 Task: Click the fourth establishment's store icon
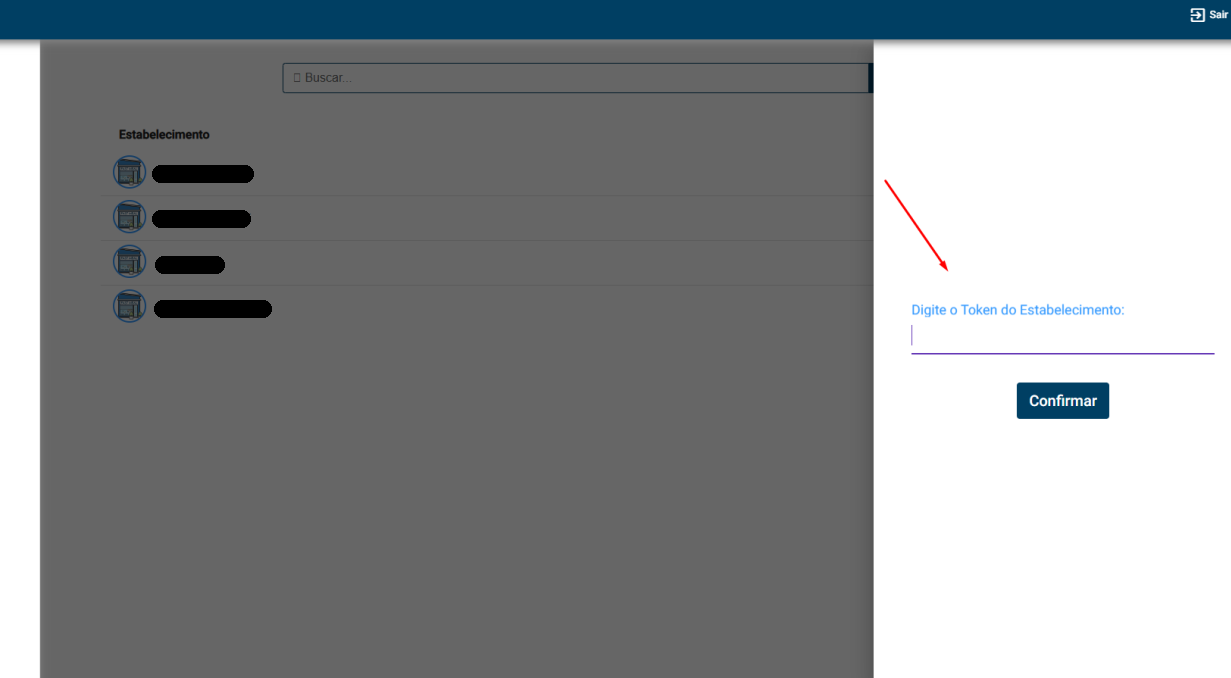pos(129,306)
